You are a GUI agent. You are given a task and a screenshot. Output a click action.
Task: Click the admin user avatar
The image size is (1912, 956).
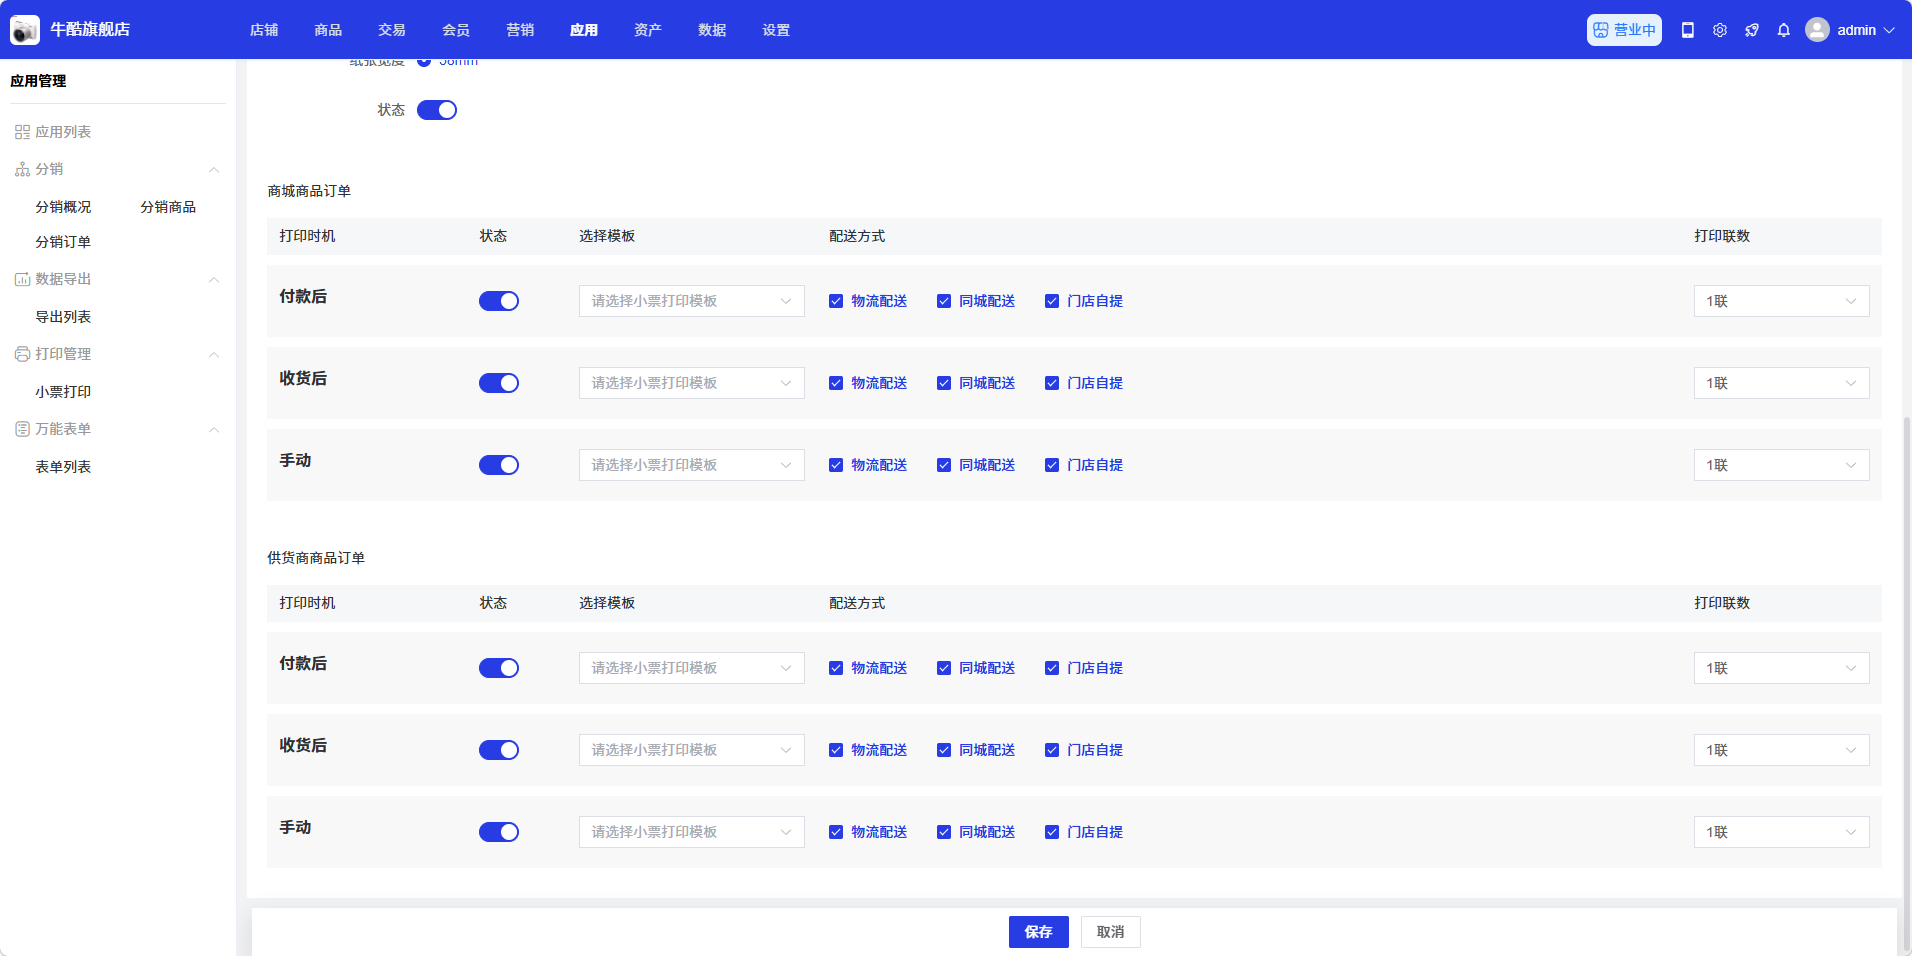[1817, 30]
